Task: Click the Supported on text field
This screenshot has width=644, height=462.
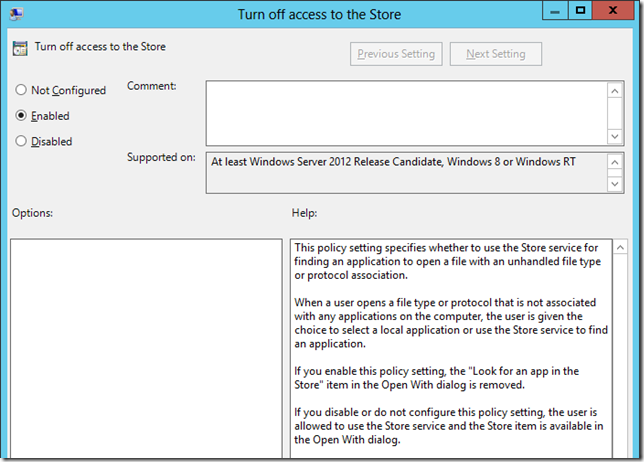Action: (405, 172)
